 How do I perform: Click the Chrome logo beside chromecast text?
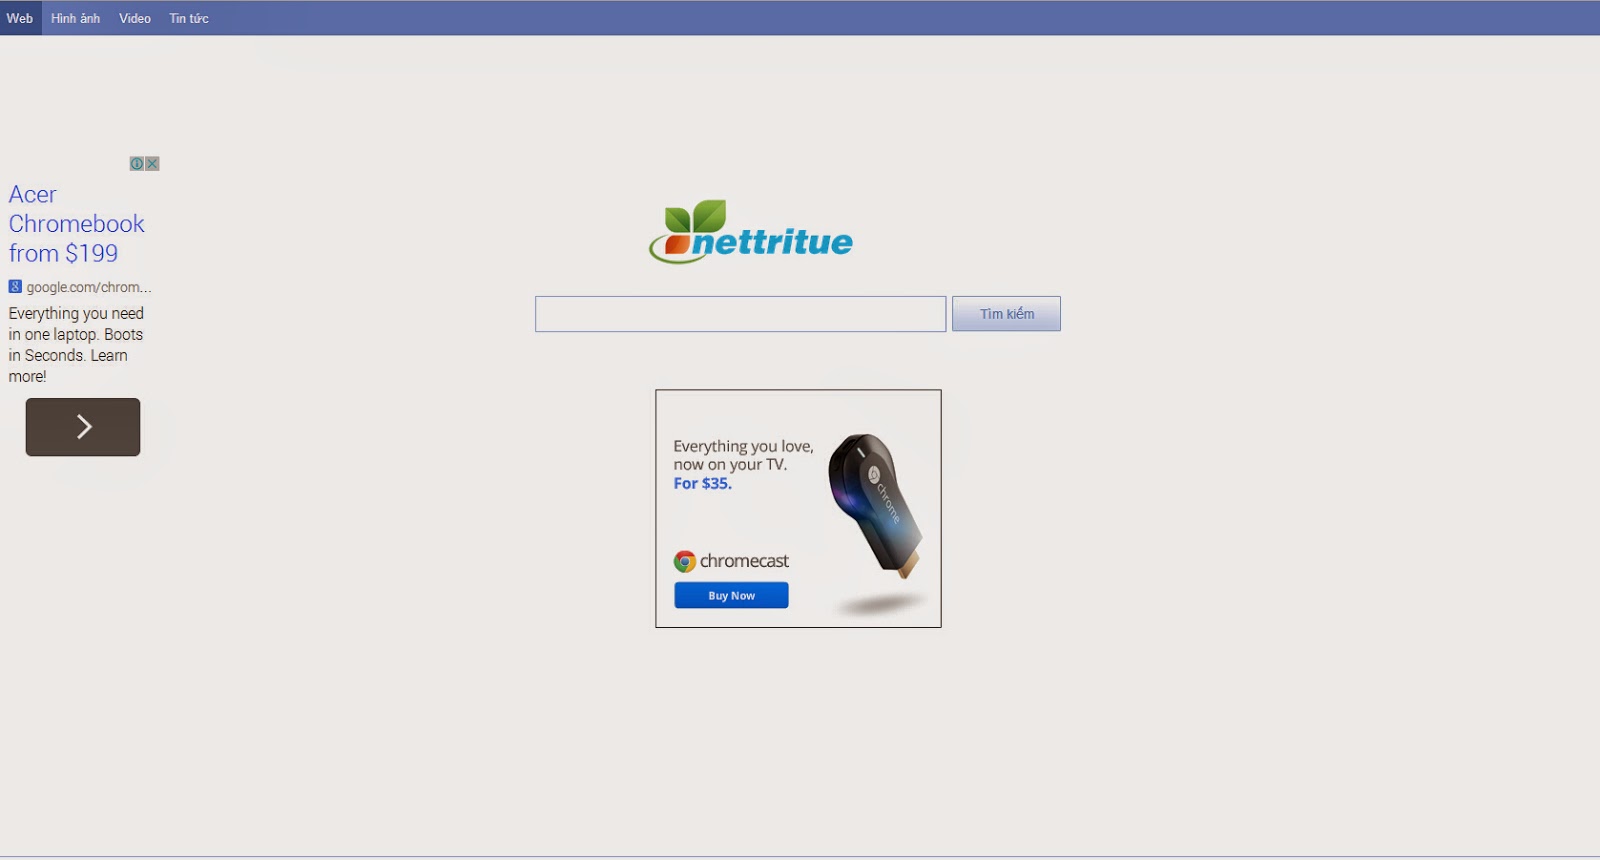tap(685, 561)
